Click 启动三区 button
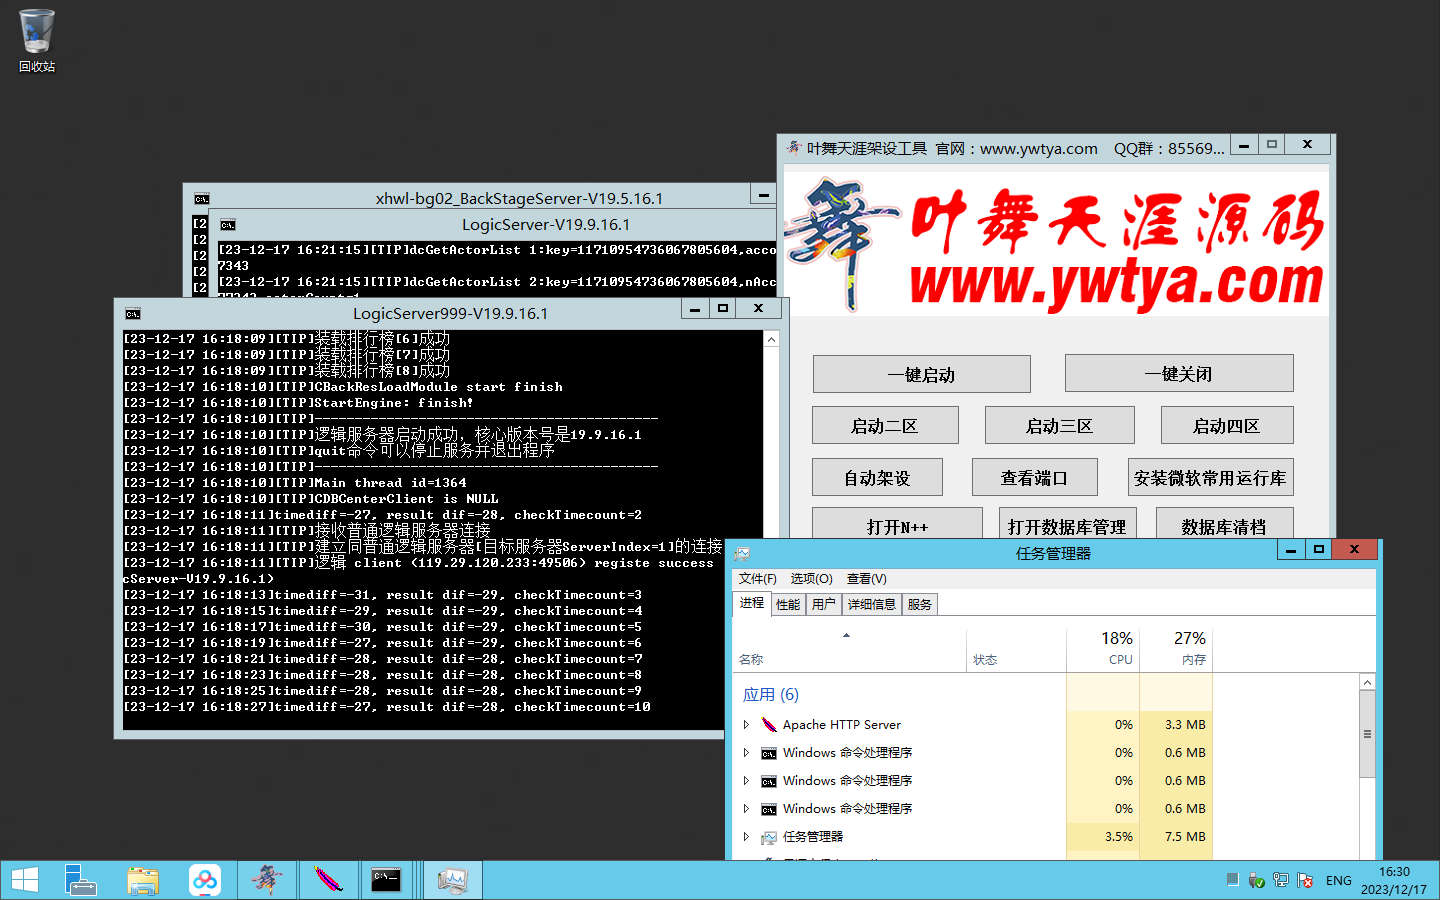This screenshot has height=900, width=1440. point(1059,425)
